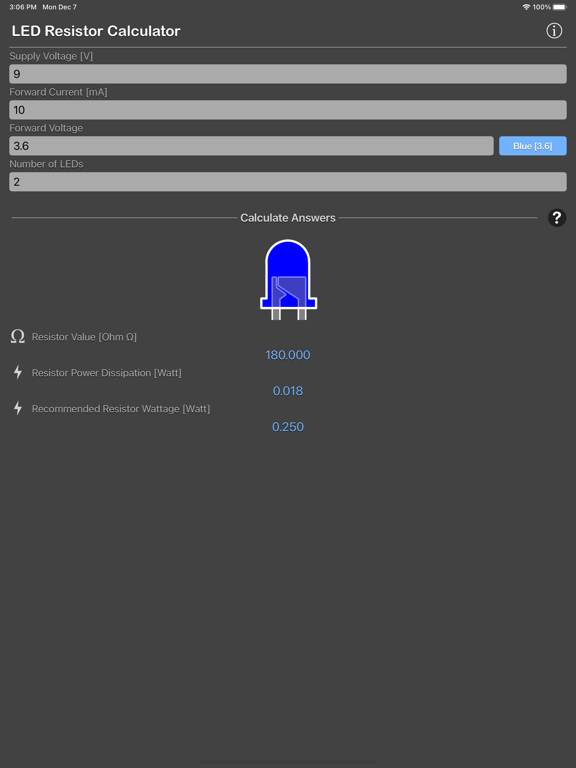The image size is (576, 768).
Task: Select the 0.250 recommended wattage result
Action: point(288,427)
